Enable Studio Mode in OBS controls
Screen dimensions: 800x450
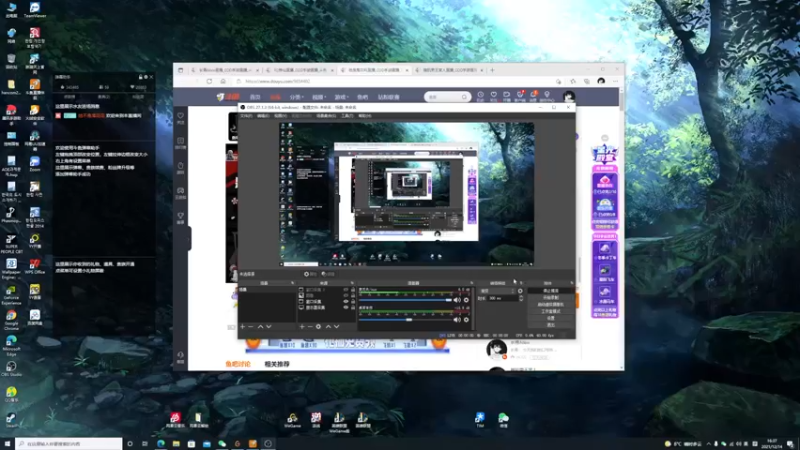point(551,311)
